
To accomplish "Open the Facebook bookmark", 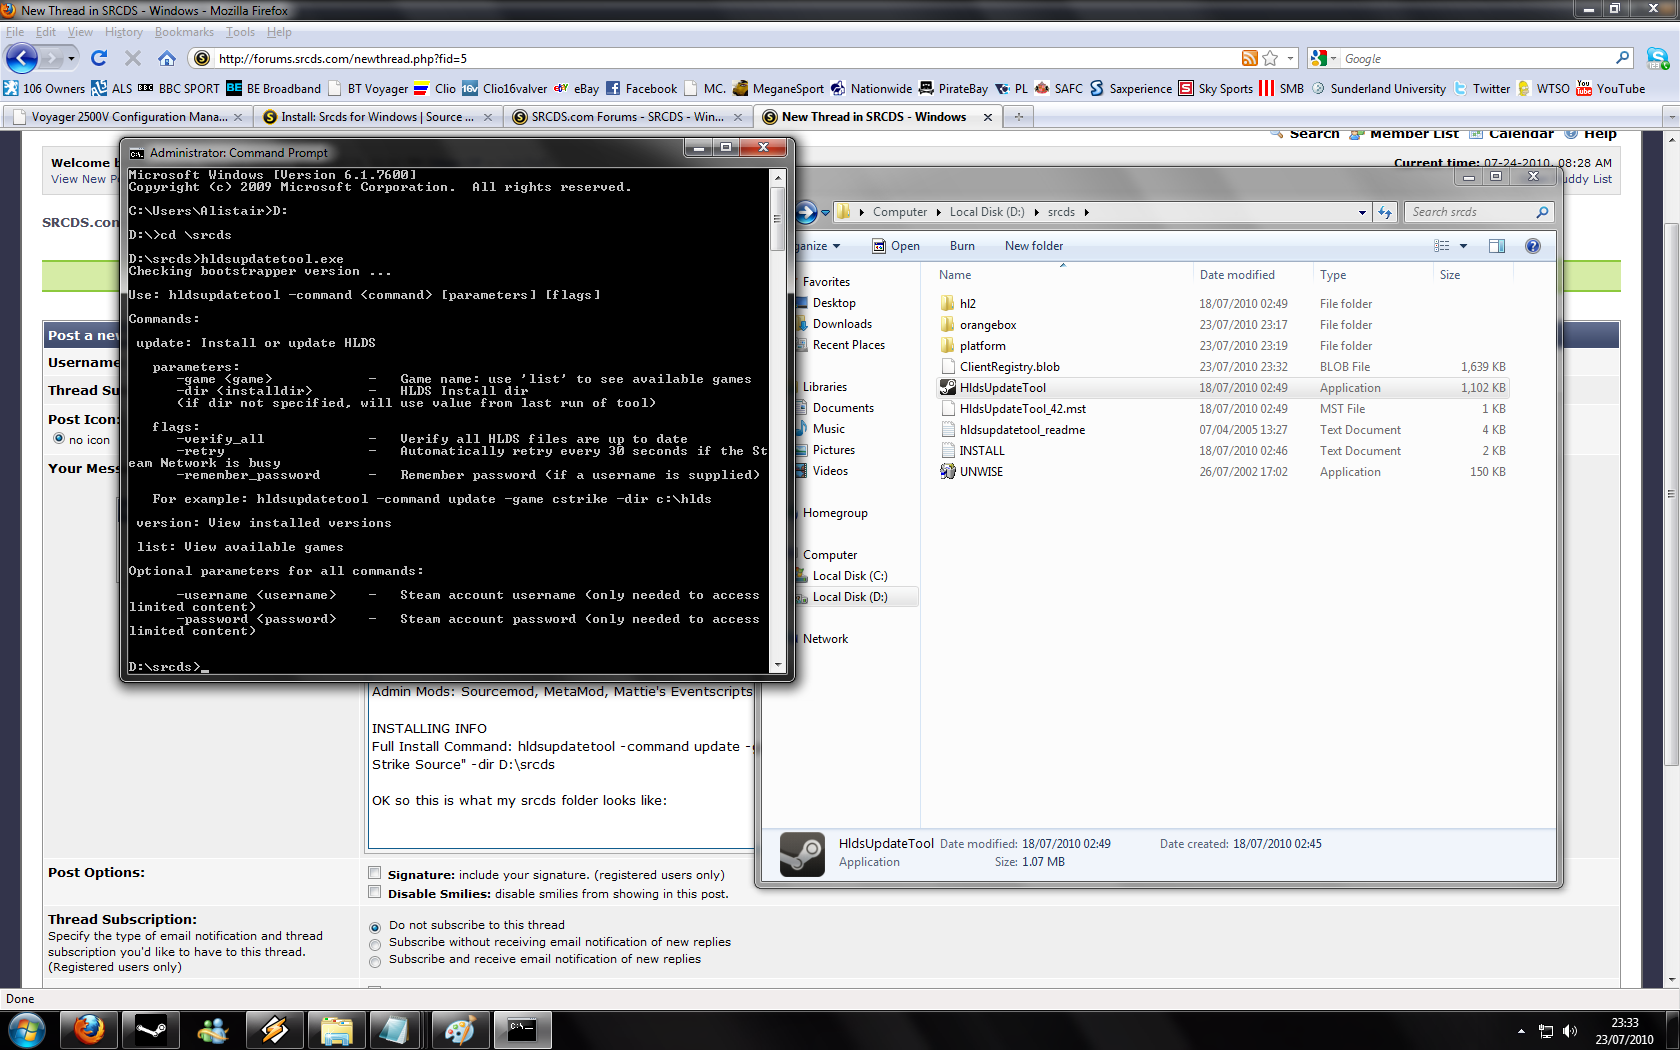I will coord(641,88).
